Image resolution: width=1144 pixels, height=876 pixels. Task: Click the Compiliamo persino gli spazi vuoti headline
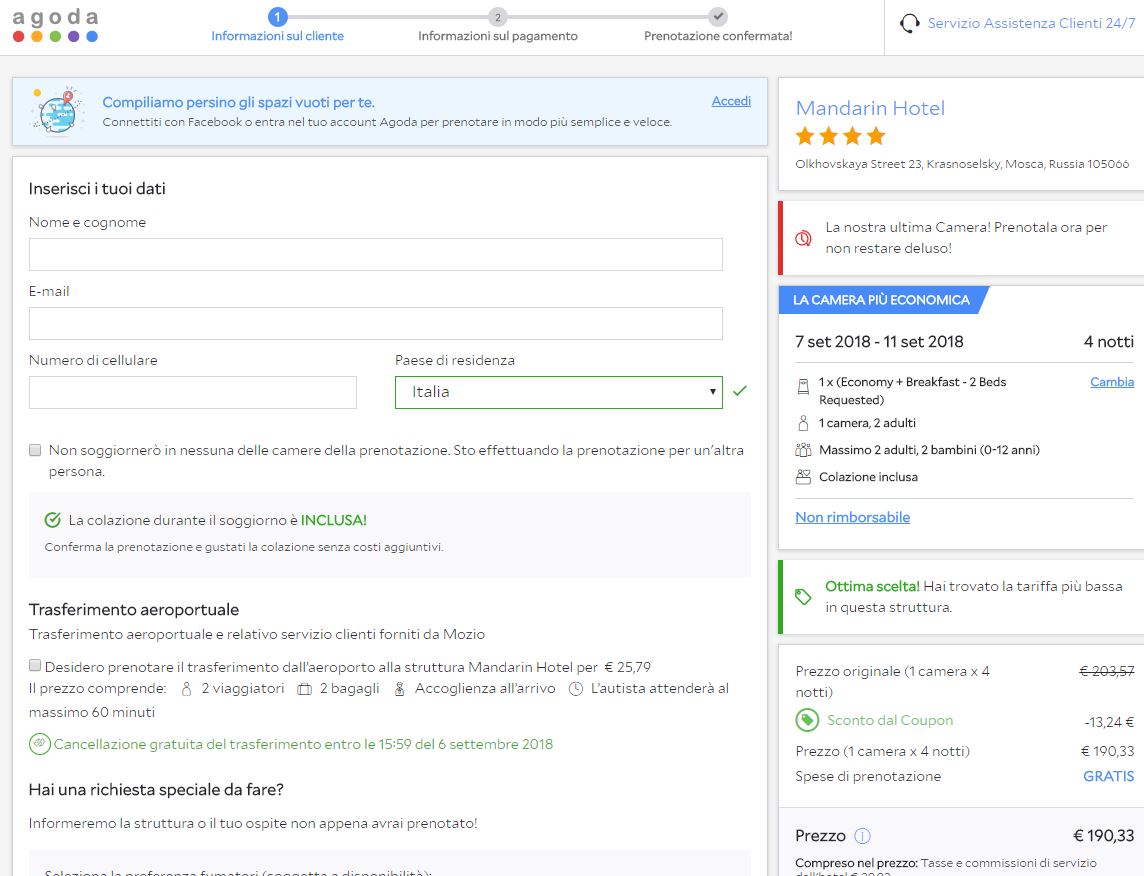pyautogui.click(x=238, y=102)
